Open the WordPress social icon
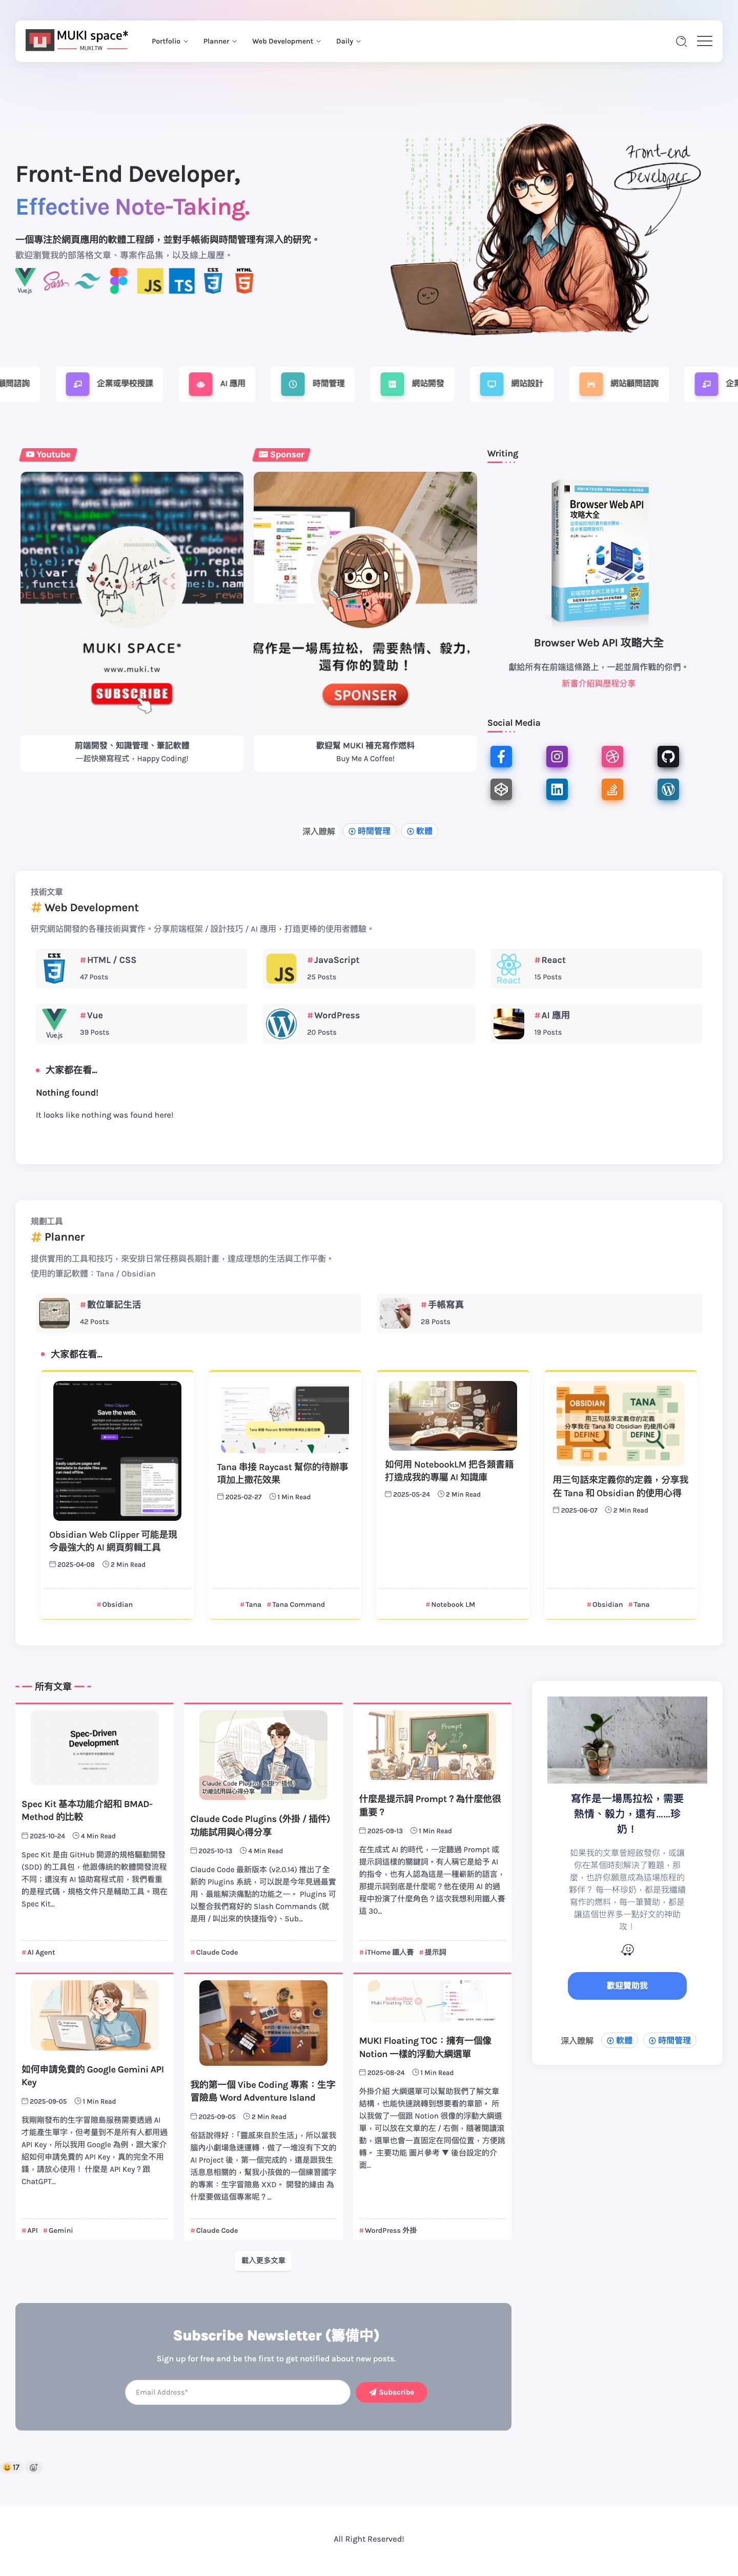Screen dimensions: 738x2576 point(668,790)
